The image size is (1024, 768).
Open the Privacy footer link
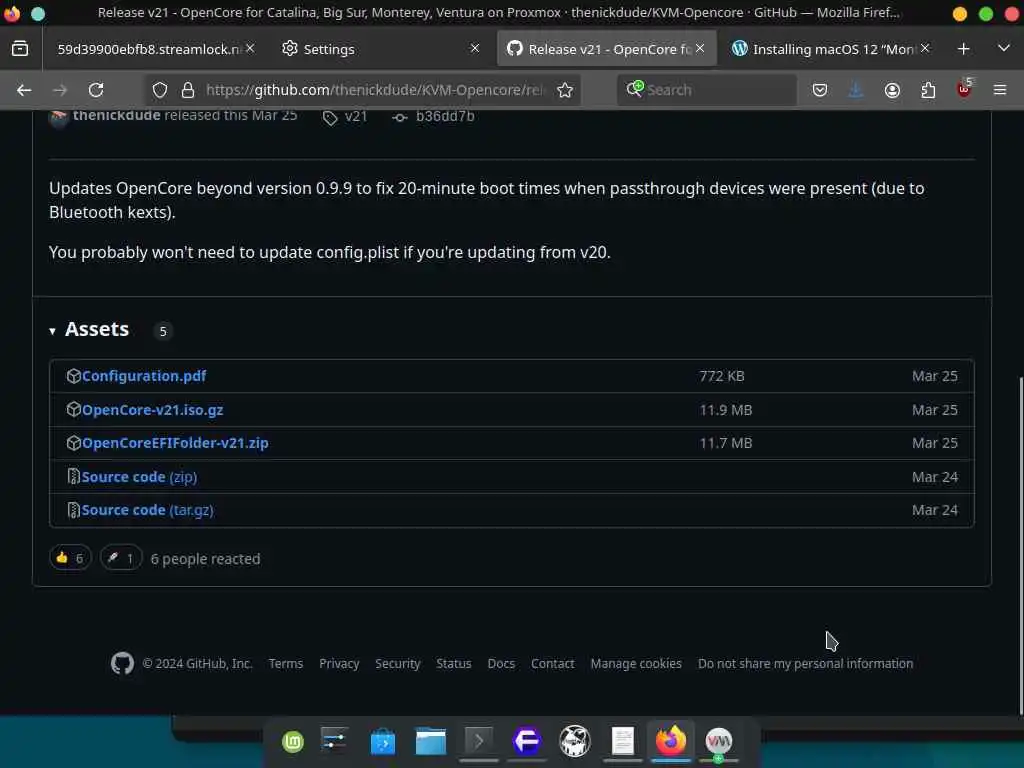click(x=339, y=664)
